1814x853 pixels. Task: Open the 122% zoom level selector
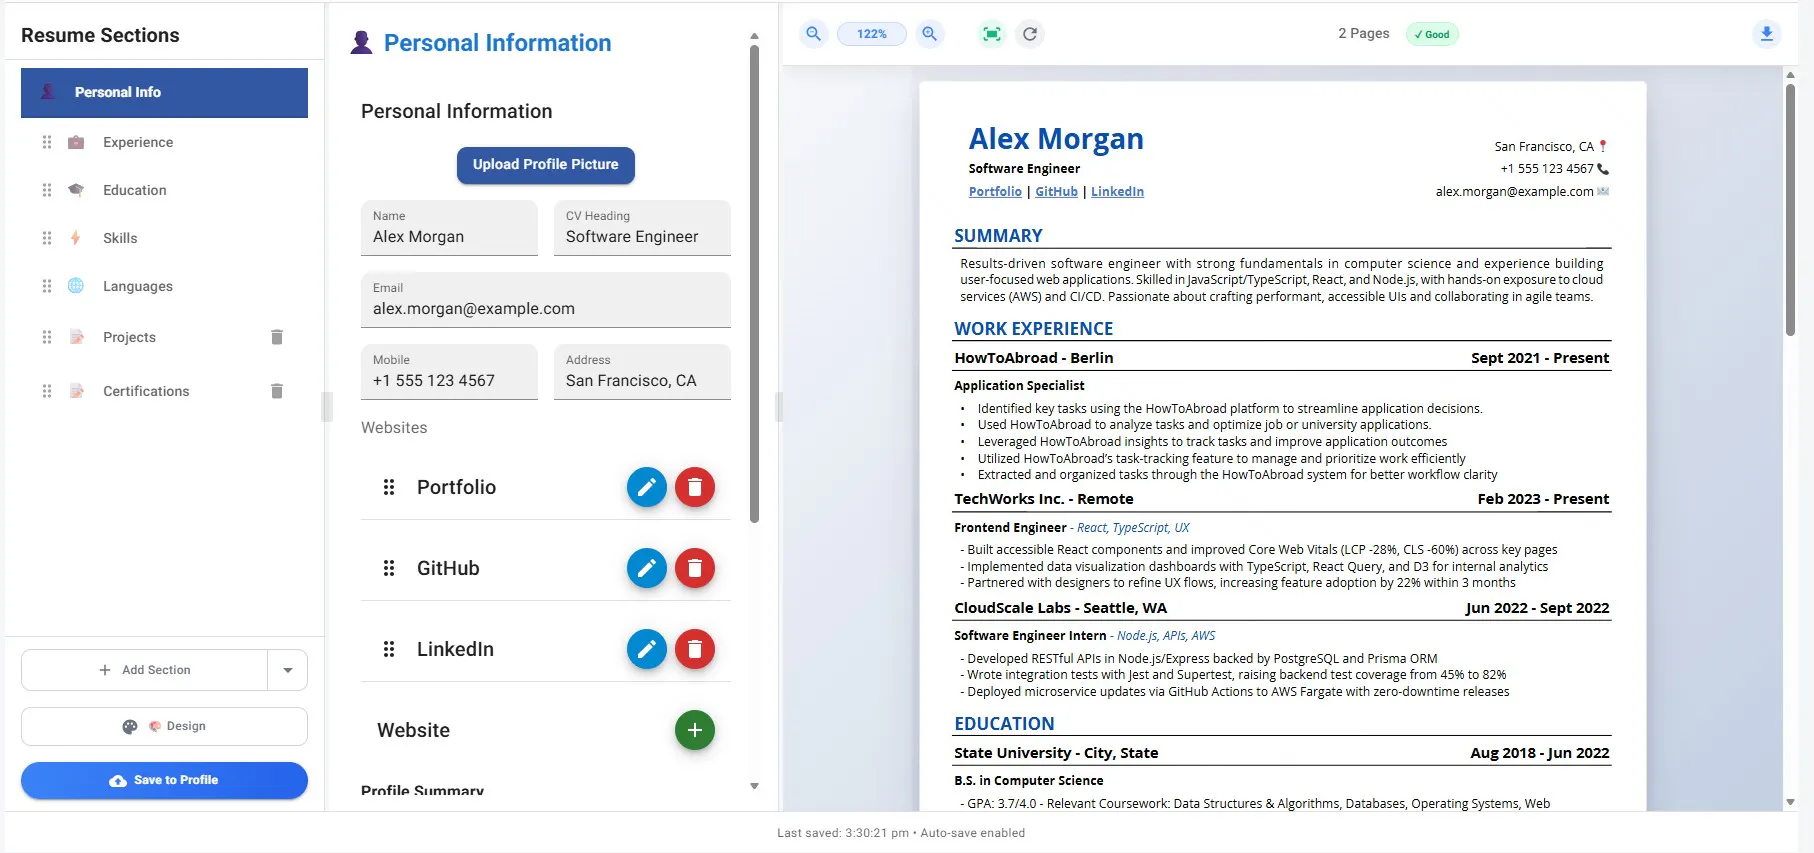(x=872, y=34)
